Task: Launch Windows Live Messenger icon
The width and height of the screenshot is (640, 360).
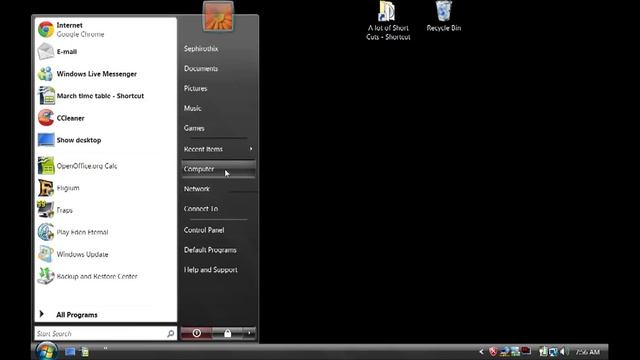Action: pos(45,74)
